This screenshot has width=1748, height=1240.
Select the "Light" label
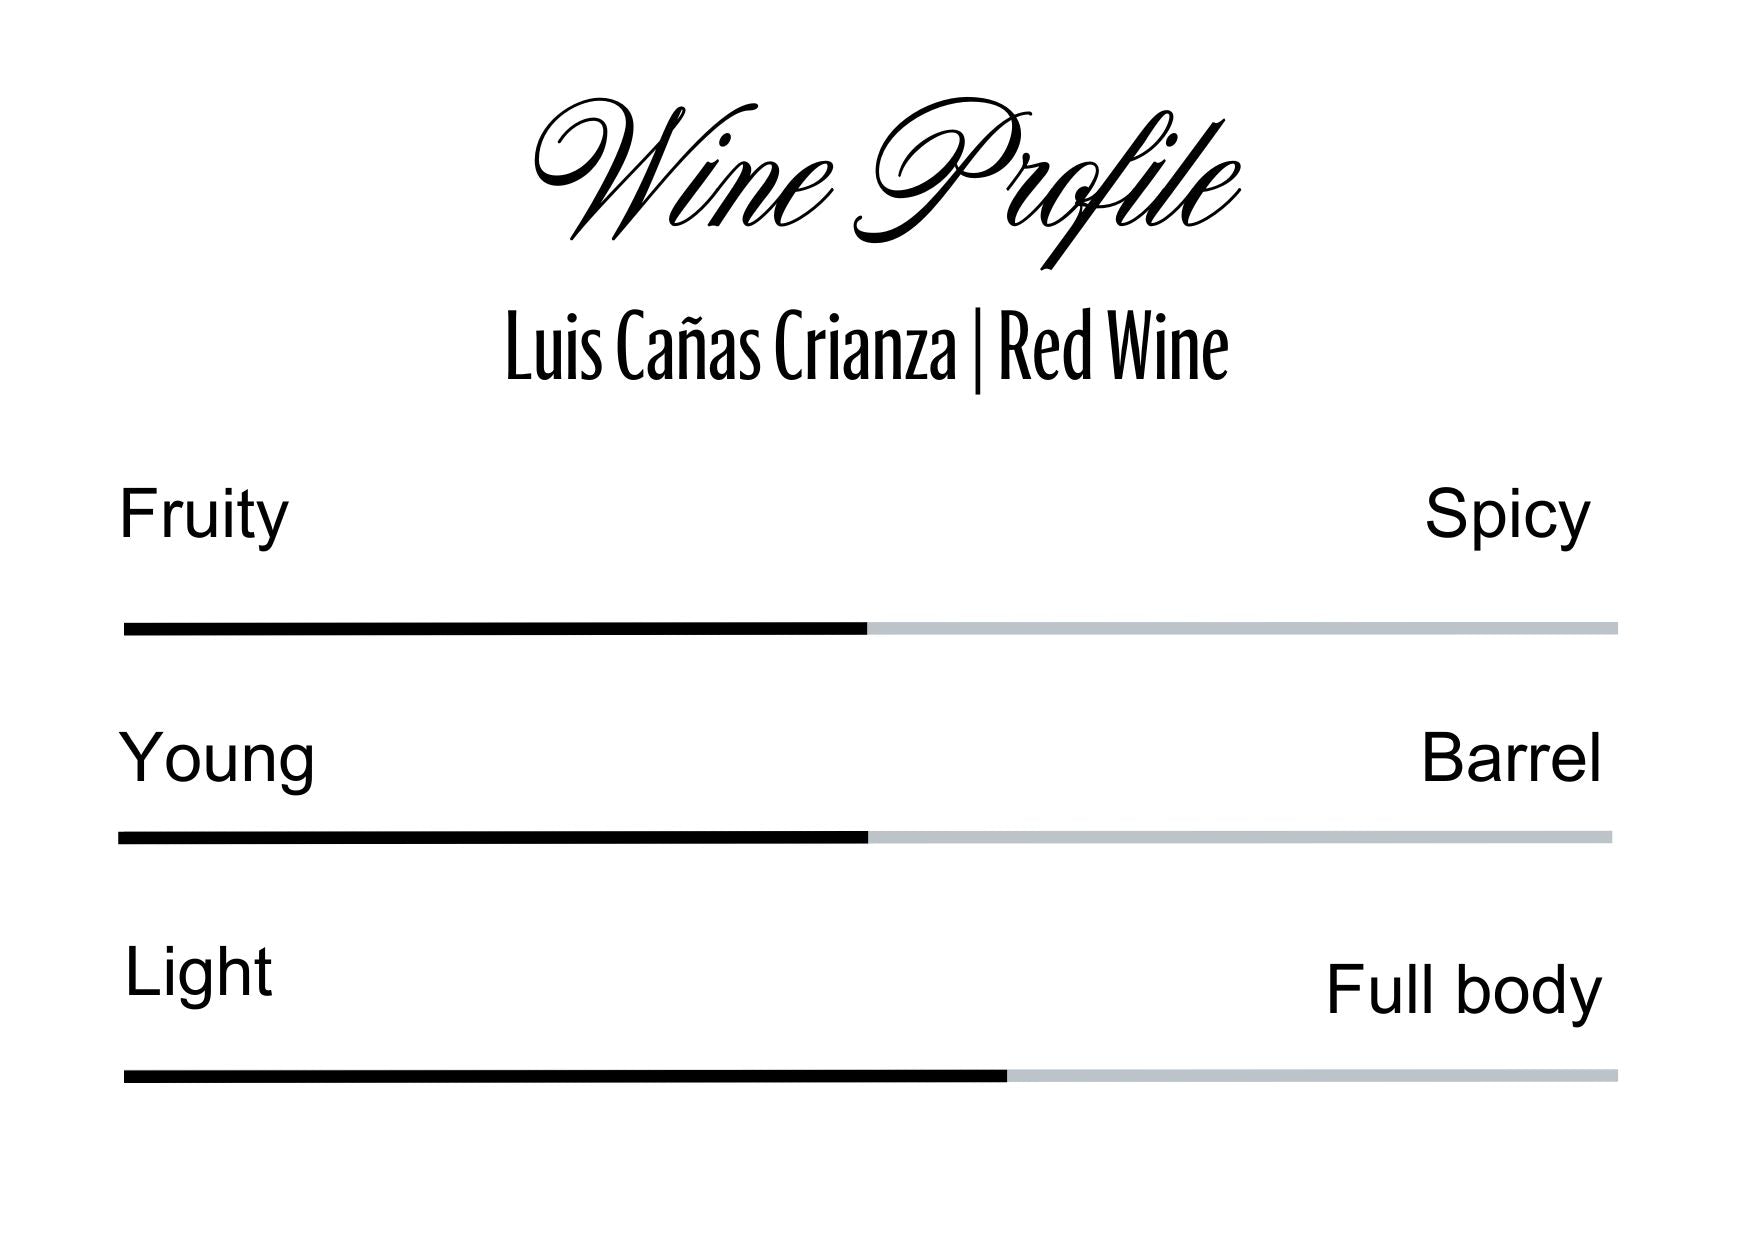pyautogui.click(x=198, y=972)
